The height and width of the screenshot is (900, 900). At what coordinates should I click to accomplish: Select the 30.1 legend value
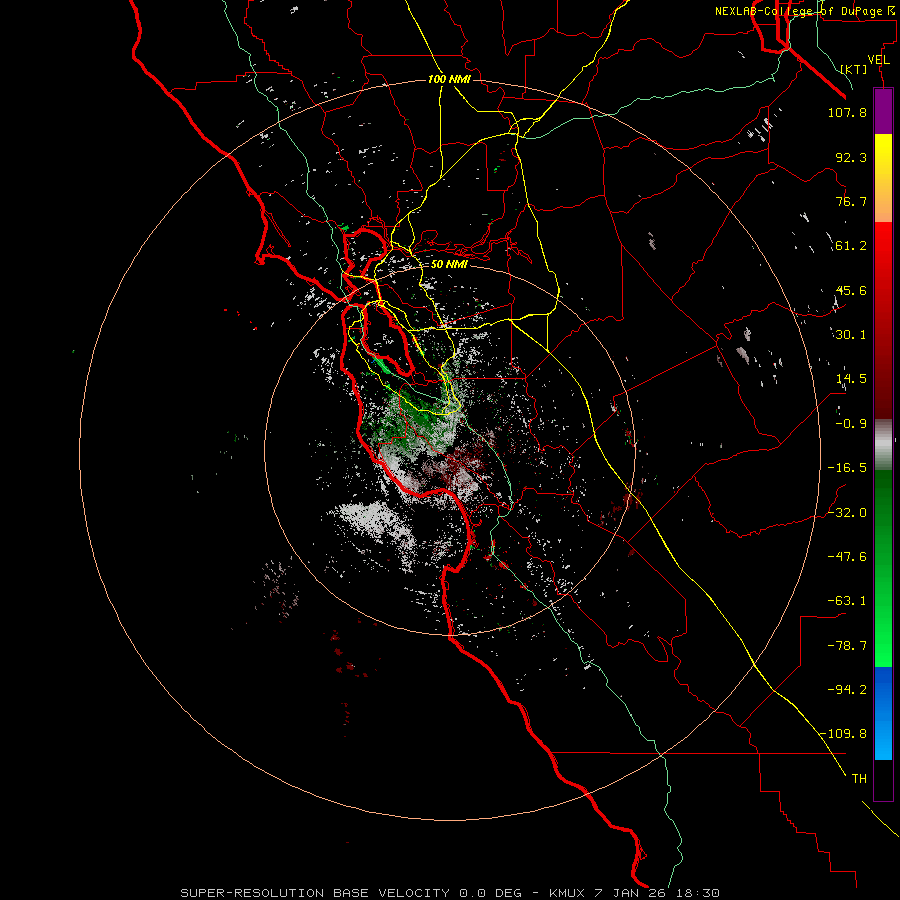(851, 335)
